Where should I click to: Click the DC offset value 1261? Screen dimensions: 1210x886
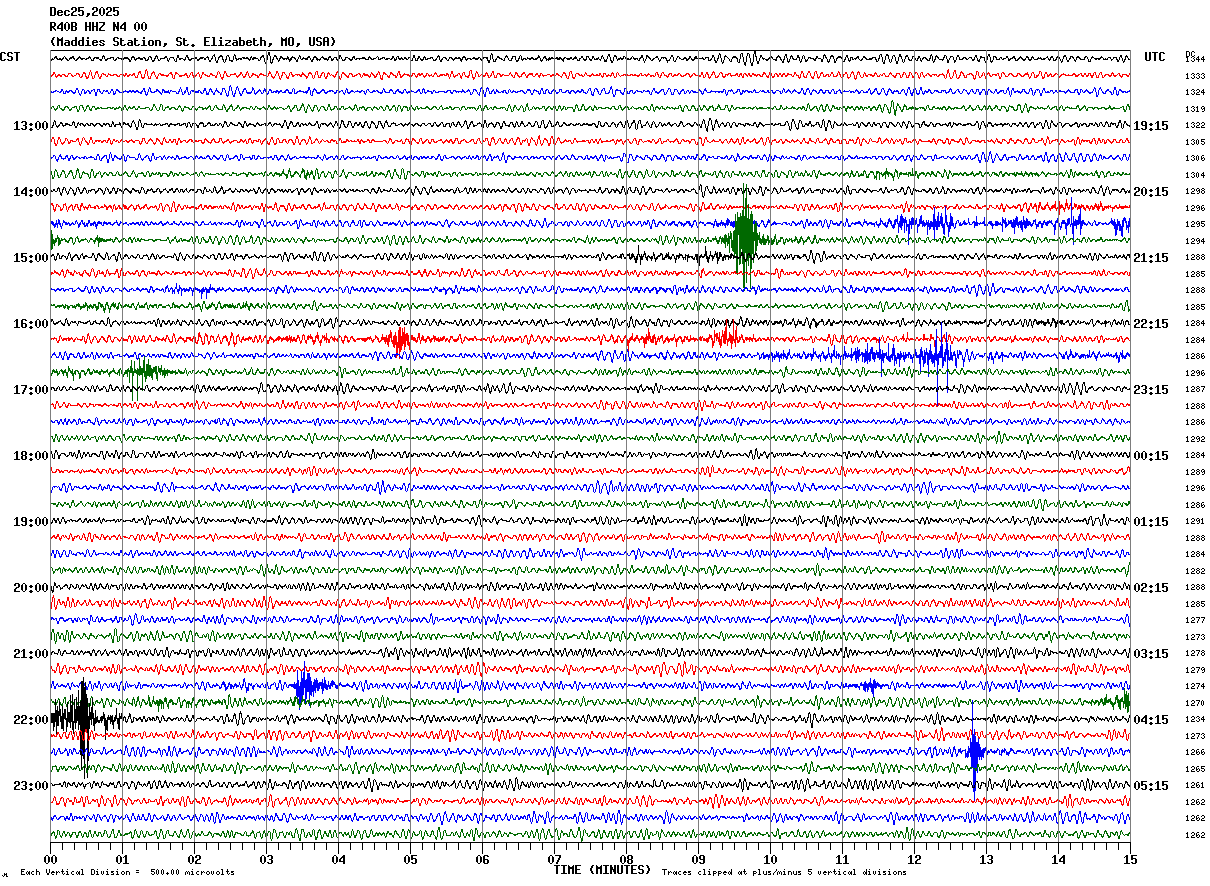tap(1194, 785)
